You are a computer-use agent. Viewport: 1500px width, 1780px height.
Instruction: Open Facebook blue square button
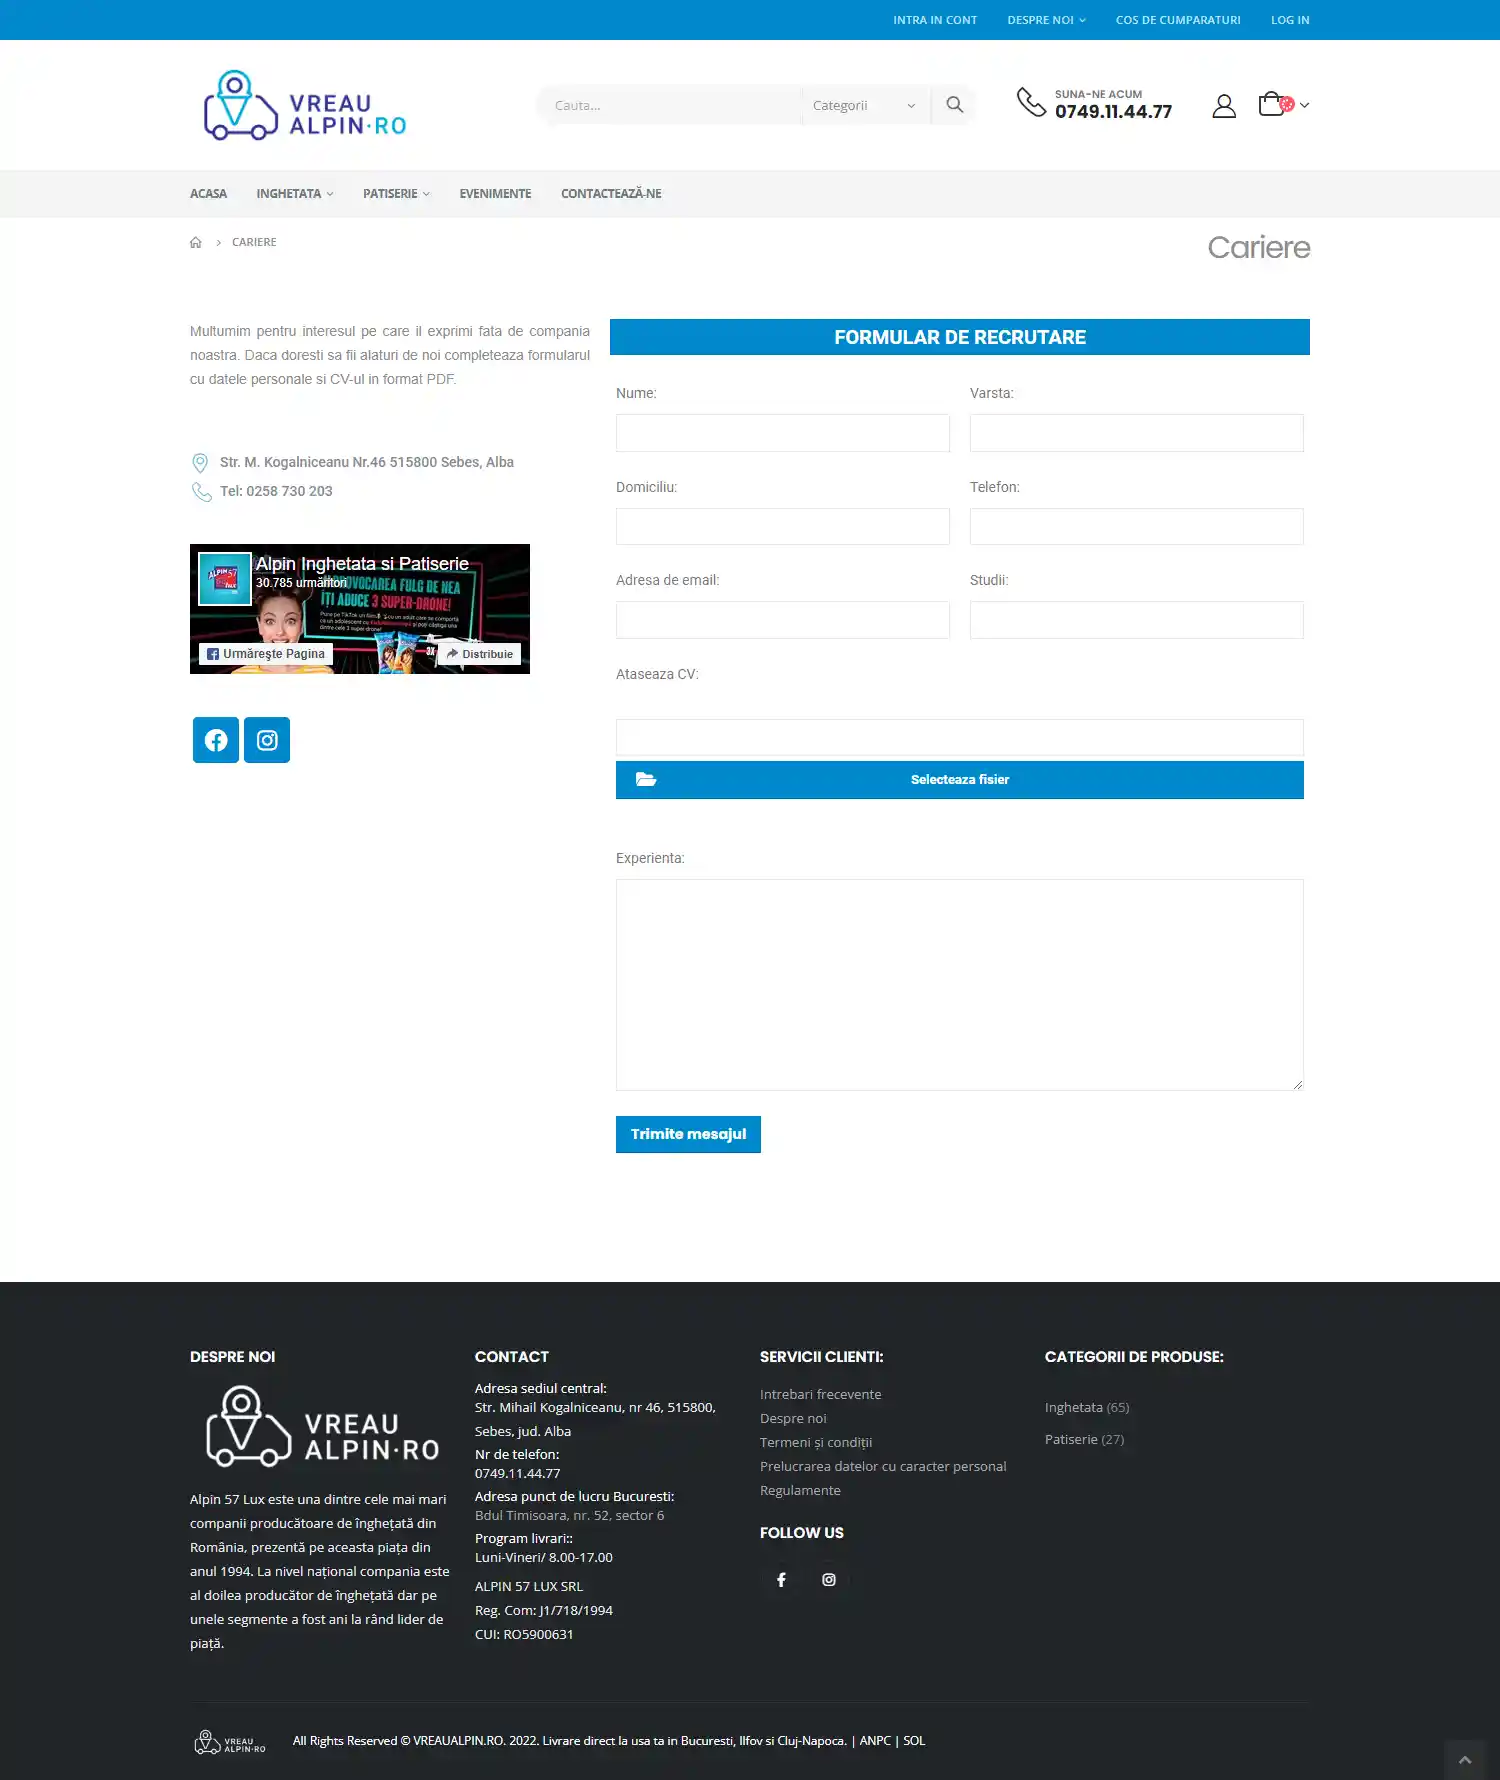[216, 740]
